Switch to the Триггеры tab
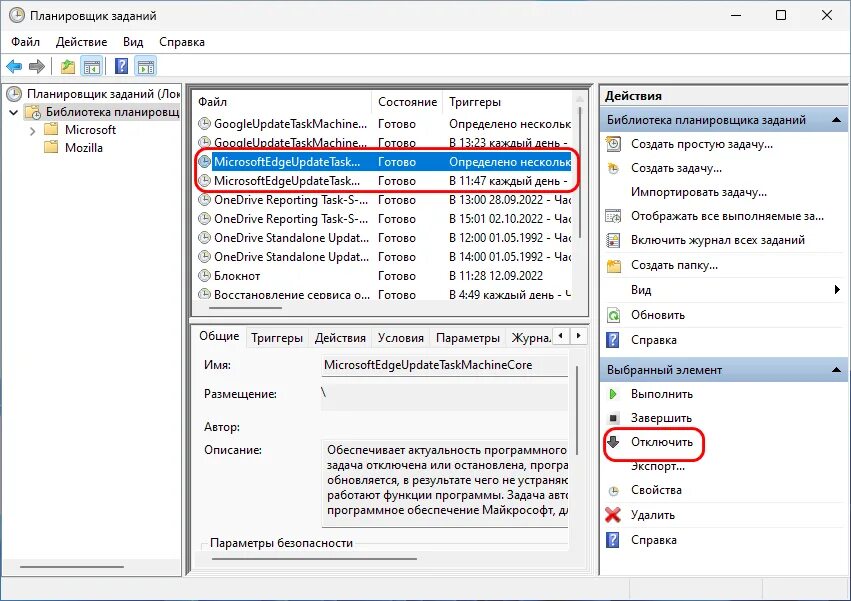 (x=277, y=338)
